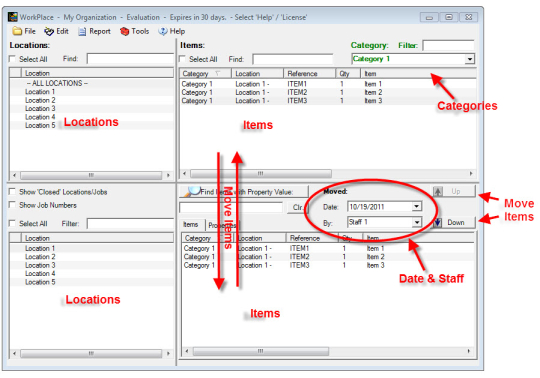Click the Down button
This screenshot has height=378, width=540.
tap(454, 223)
